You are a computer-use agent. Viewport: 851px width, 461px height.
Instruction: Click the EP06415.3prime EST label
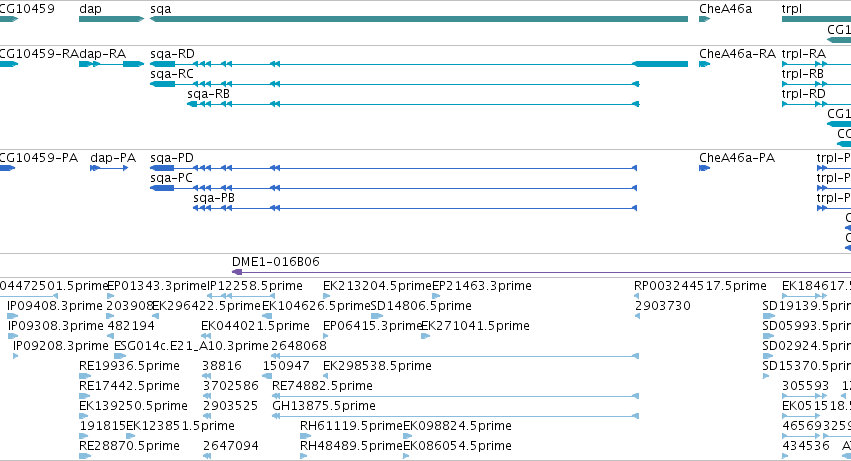[x=372, y=326]
